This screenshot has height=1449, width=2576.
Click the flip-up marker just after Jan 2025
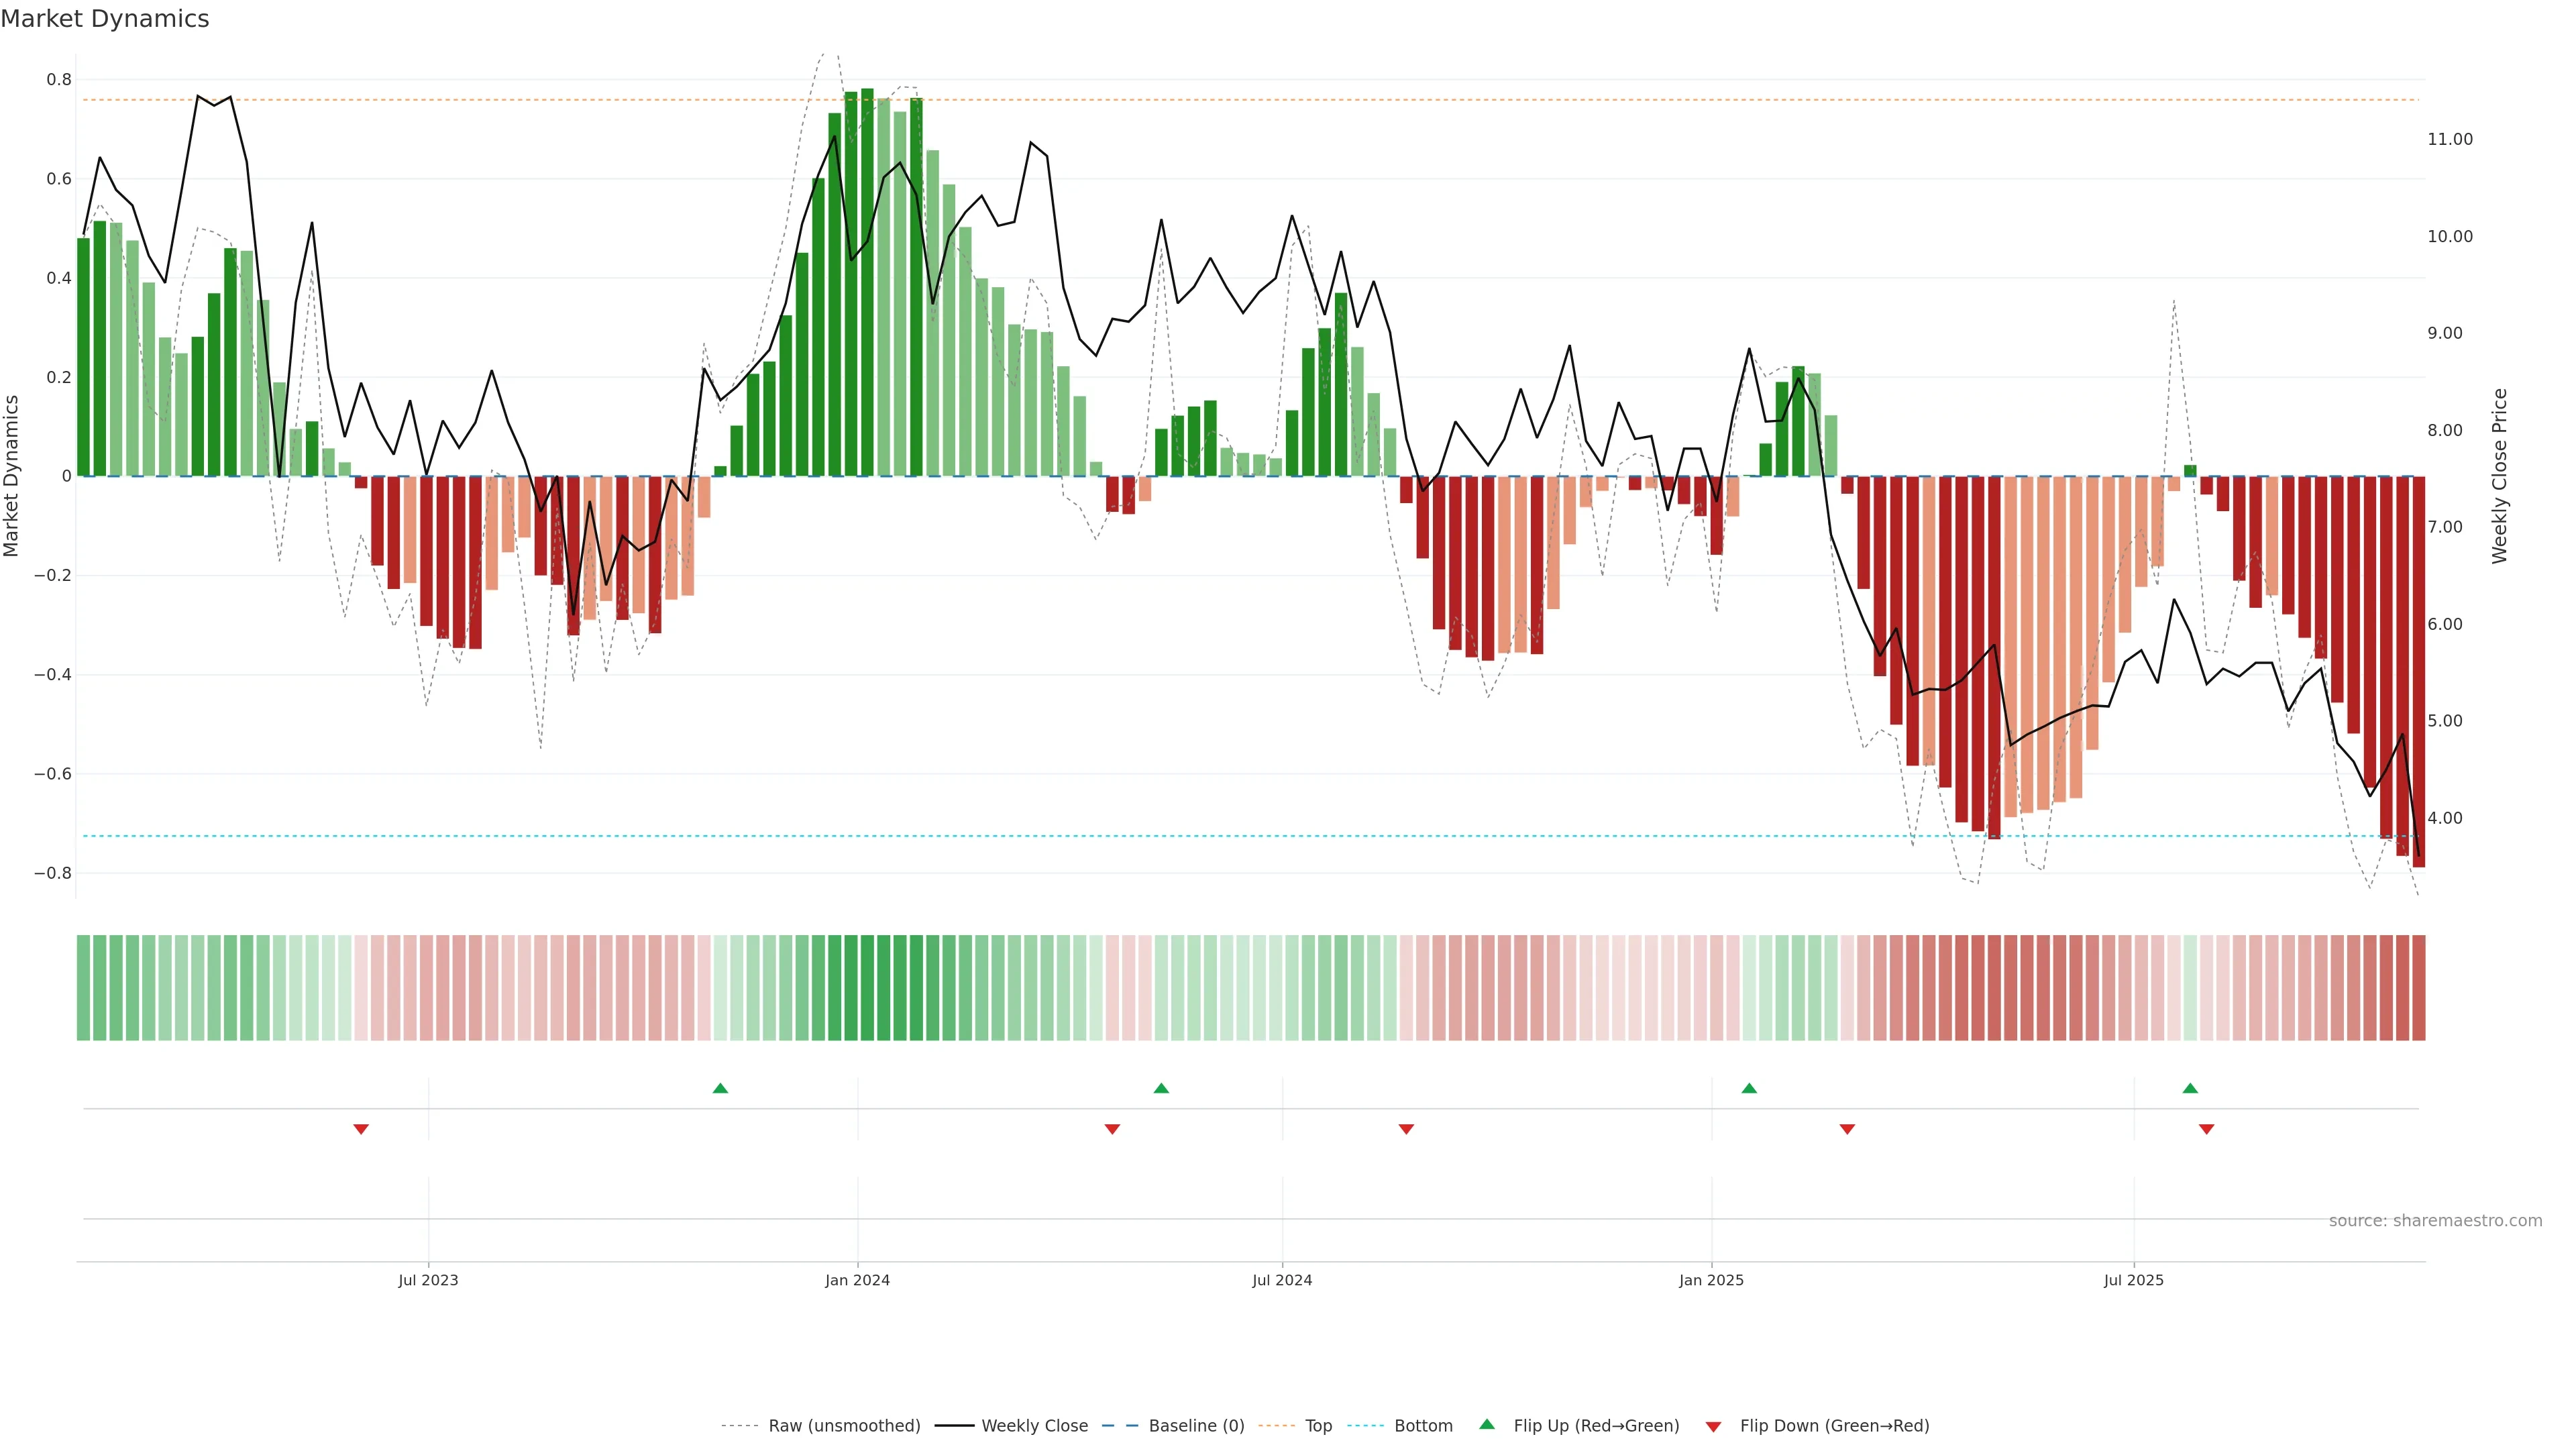click(1749, 1088)
